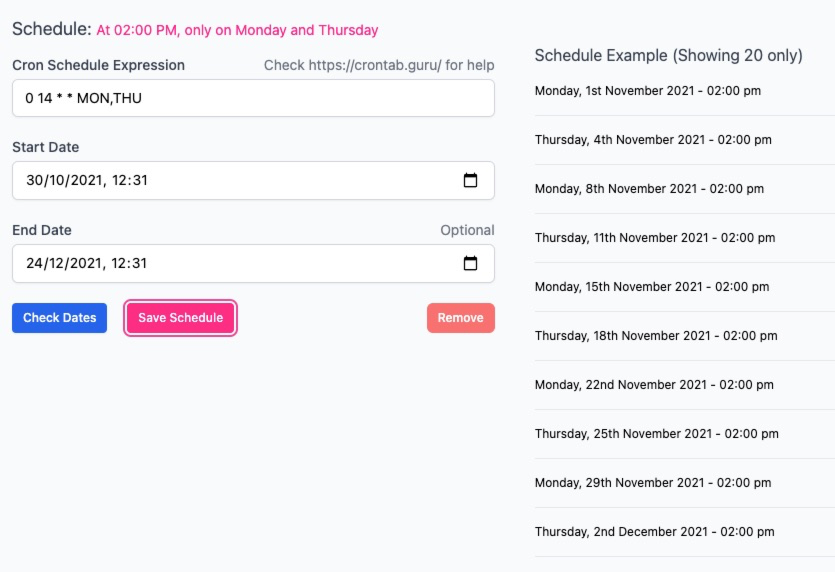The height and width of the screenshot is (572, 835).
Task: Open the Start Date calendar picker icon
Action: point(470,180)
